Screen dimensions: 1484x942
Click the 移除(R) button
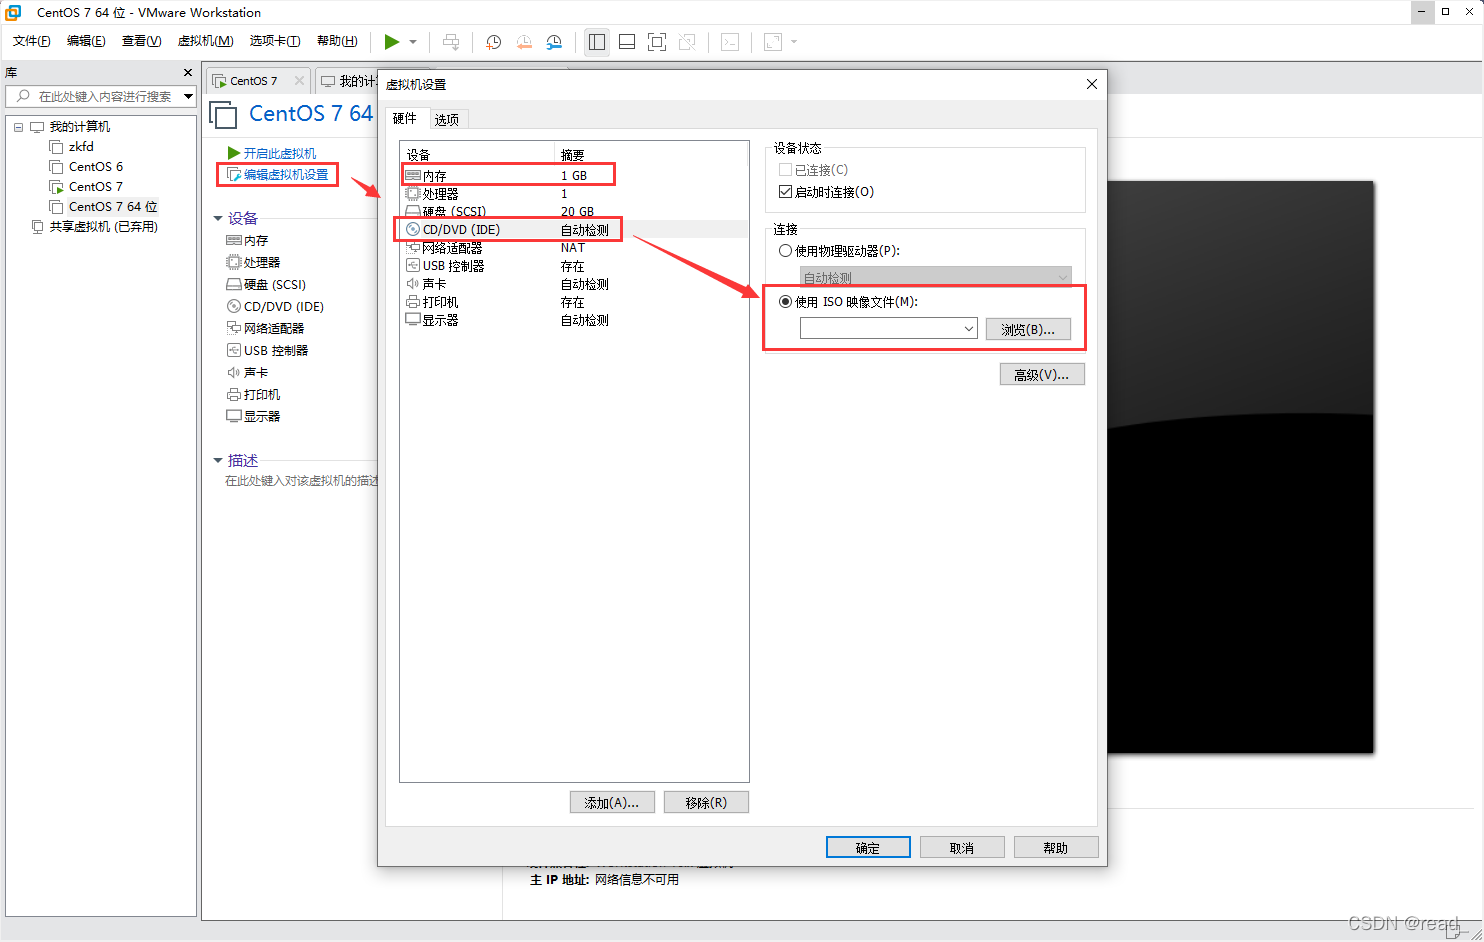coord(706,802)
